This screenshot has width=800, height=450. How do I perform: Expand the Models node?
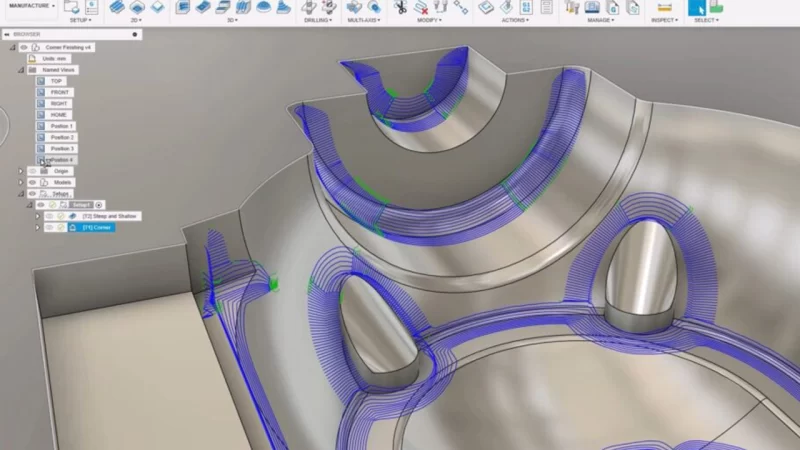pos(21,182)
